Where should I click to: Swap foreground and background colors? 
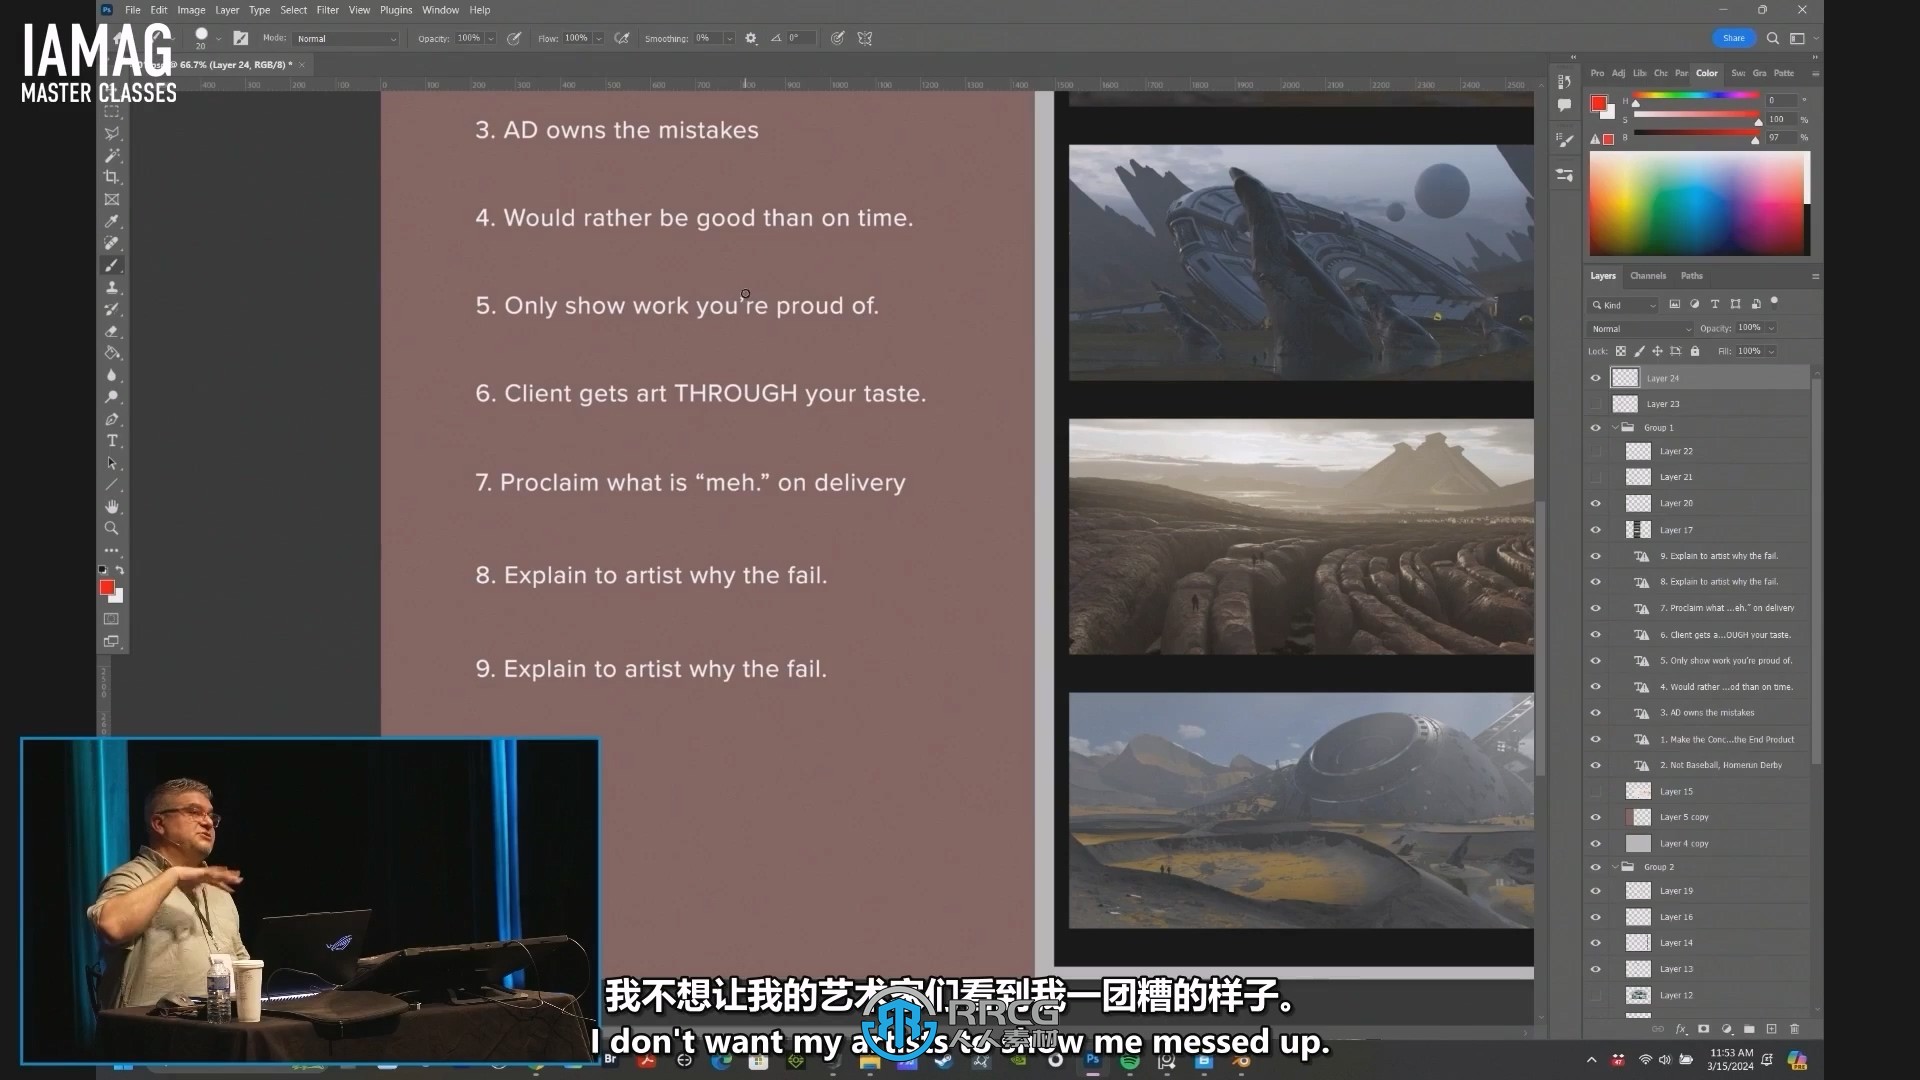[120, 570]
